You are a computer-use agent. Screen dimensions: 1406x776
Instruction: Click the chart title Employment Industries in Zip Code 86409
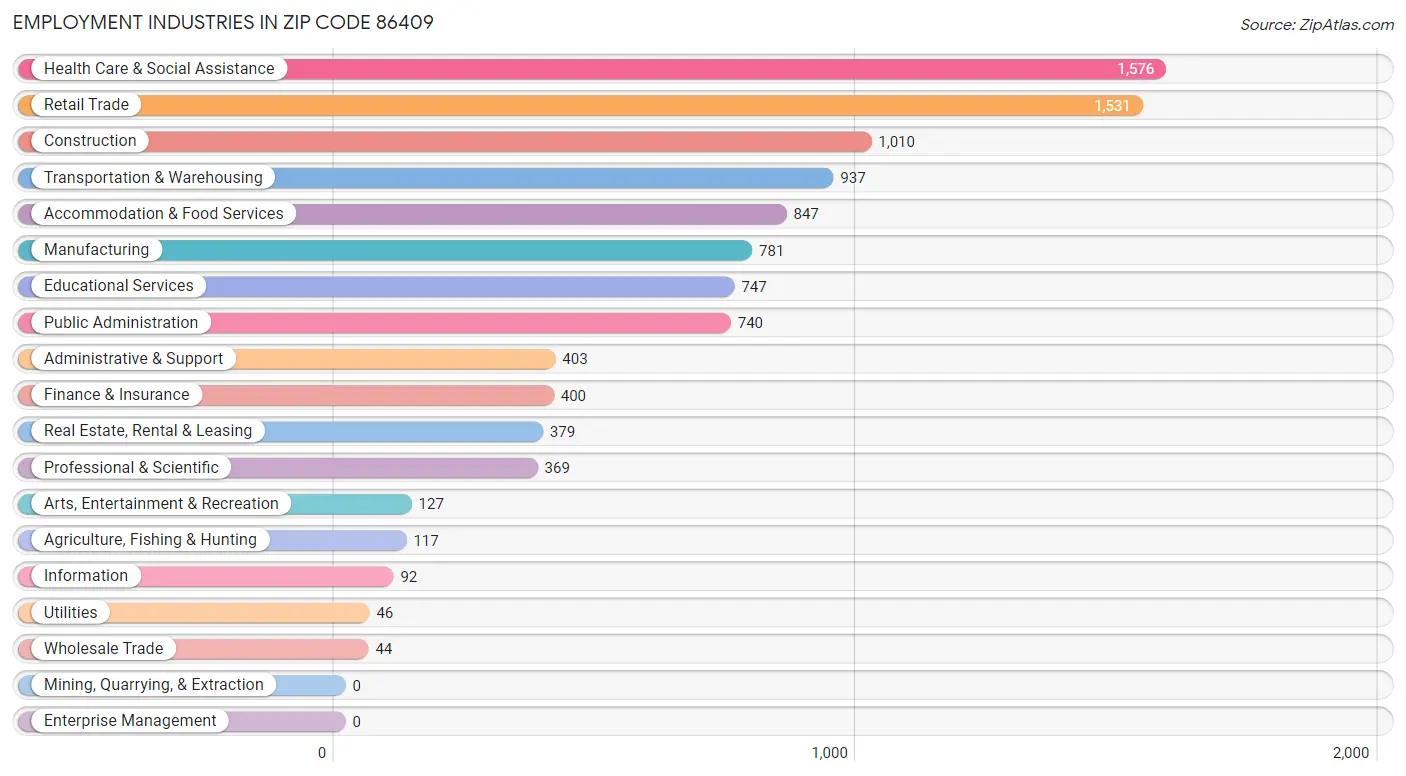pos(223,22)
